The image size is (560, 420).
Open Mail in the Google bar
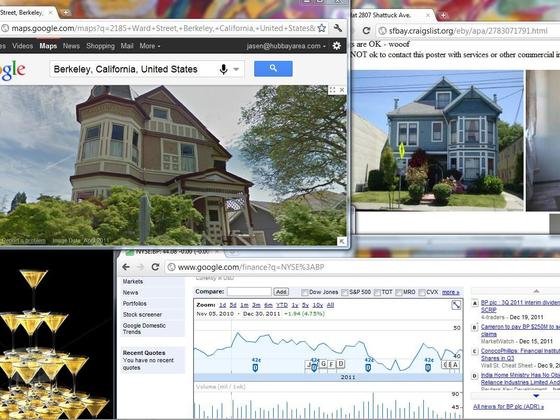click(x=126, y=46)
